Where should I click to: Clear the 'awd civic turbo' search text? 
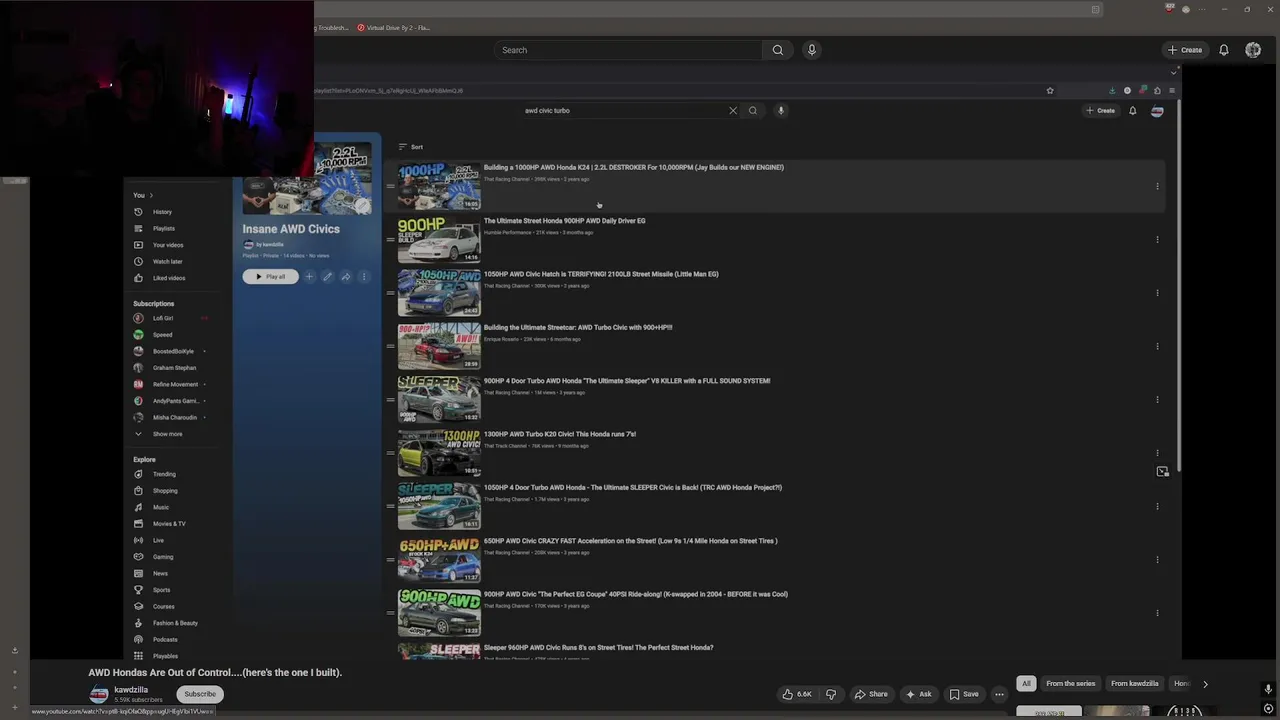(732, 111)
